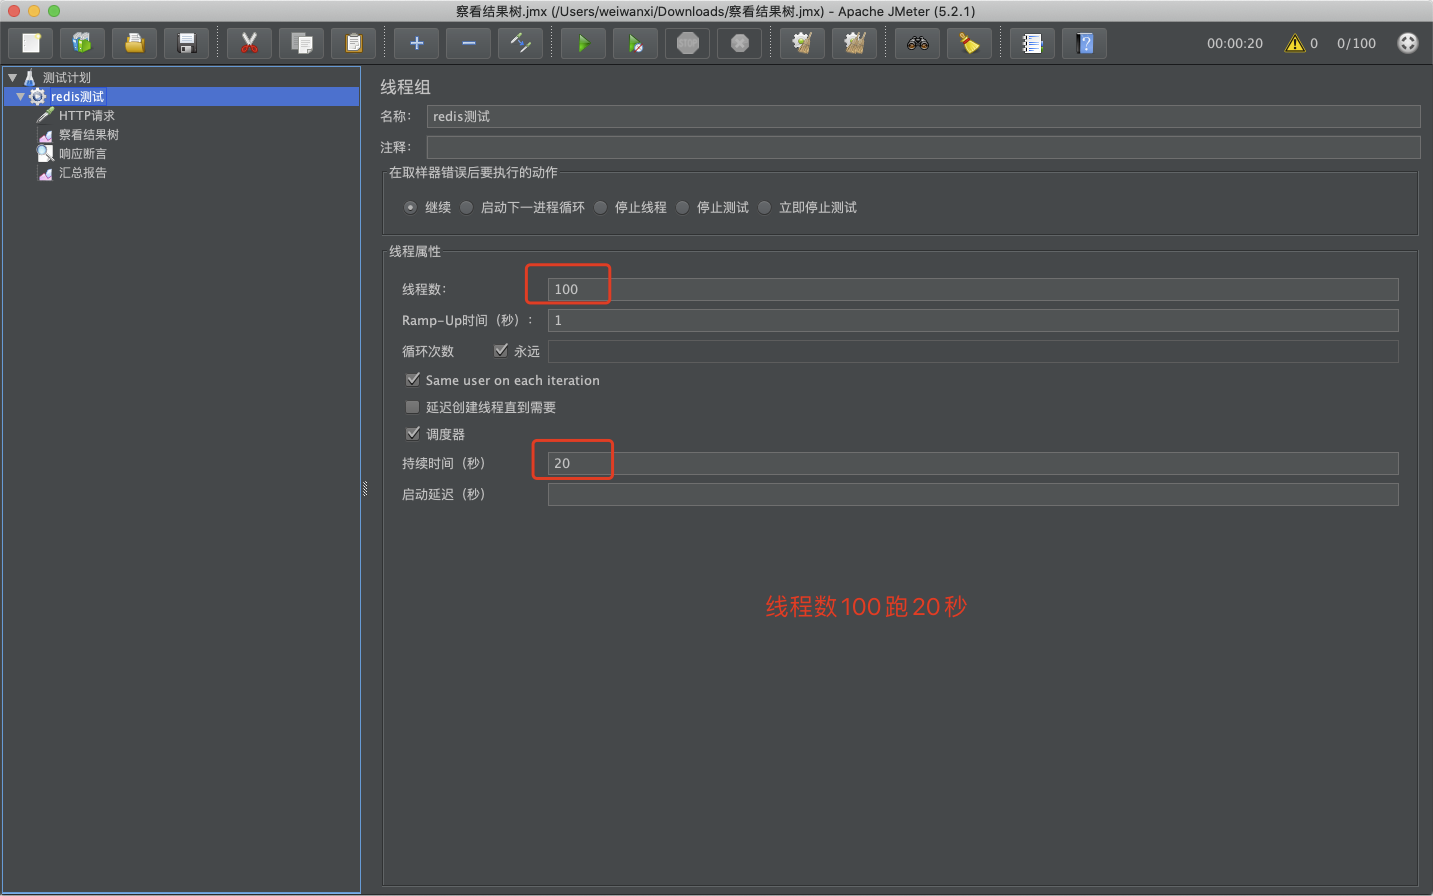Viewport: 1433px width, 896px height.
Task: Toggle the 调度器 scheduler checkbox
Action: point(412,434)
